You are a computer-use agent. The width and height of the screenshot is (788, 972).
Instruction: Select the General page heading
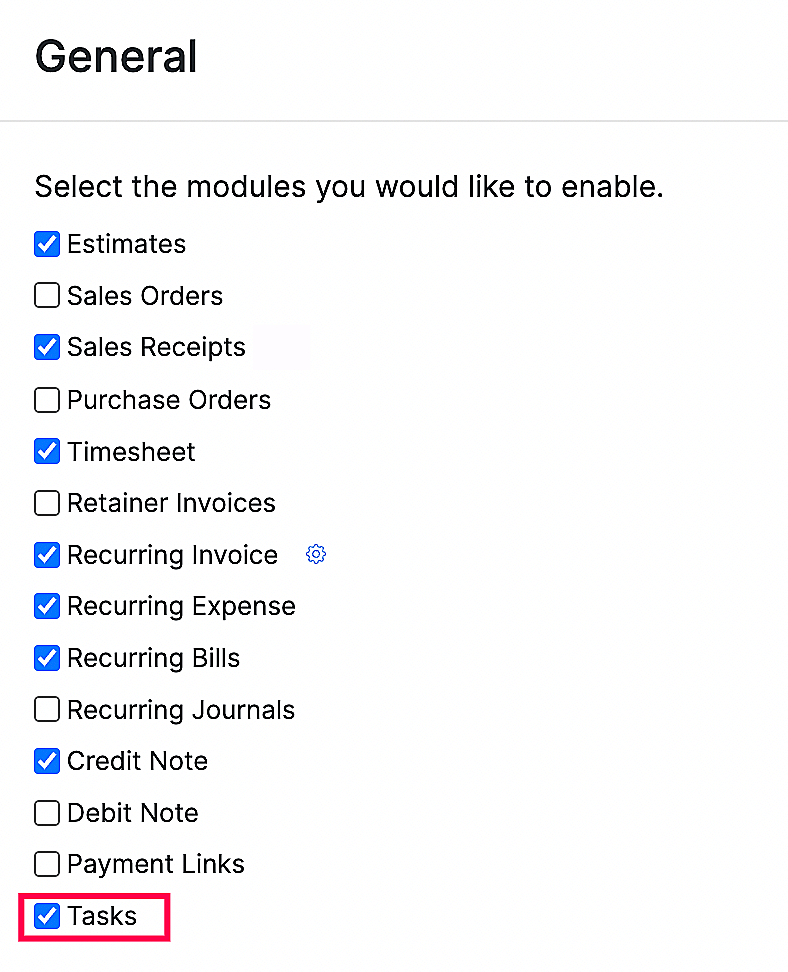coord(115,57)
